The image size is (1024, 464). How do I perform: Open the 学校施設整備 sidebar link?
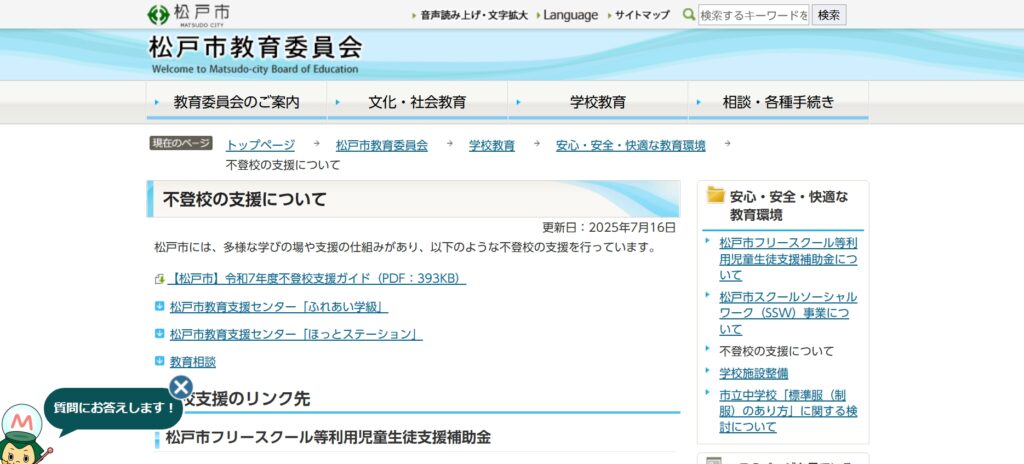[x=753, y=373]
